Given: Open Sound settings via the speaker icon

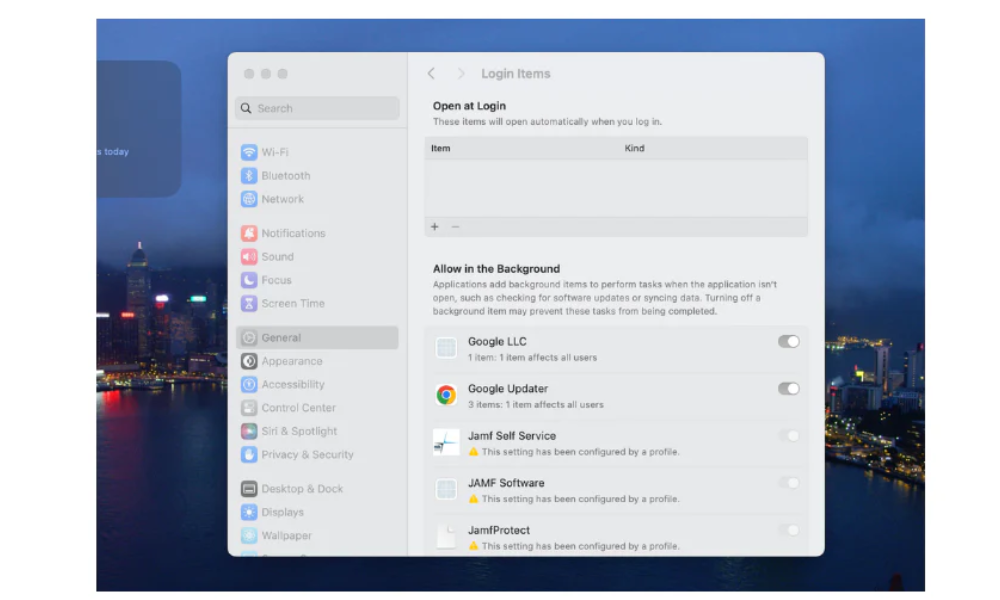Looking at the screenshot, I should click(248, 256).
